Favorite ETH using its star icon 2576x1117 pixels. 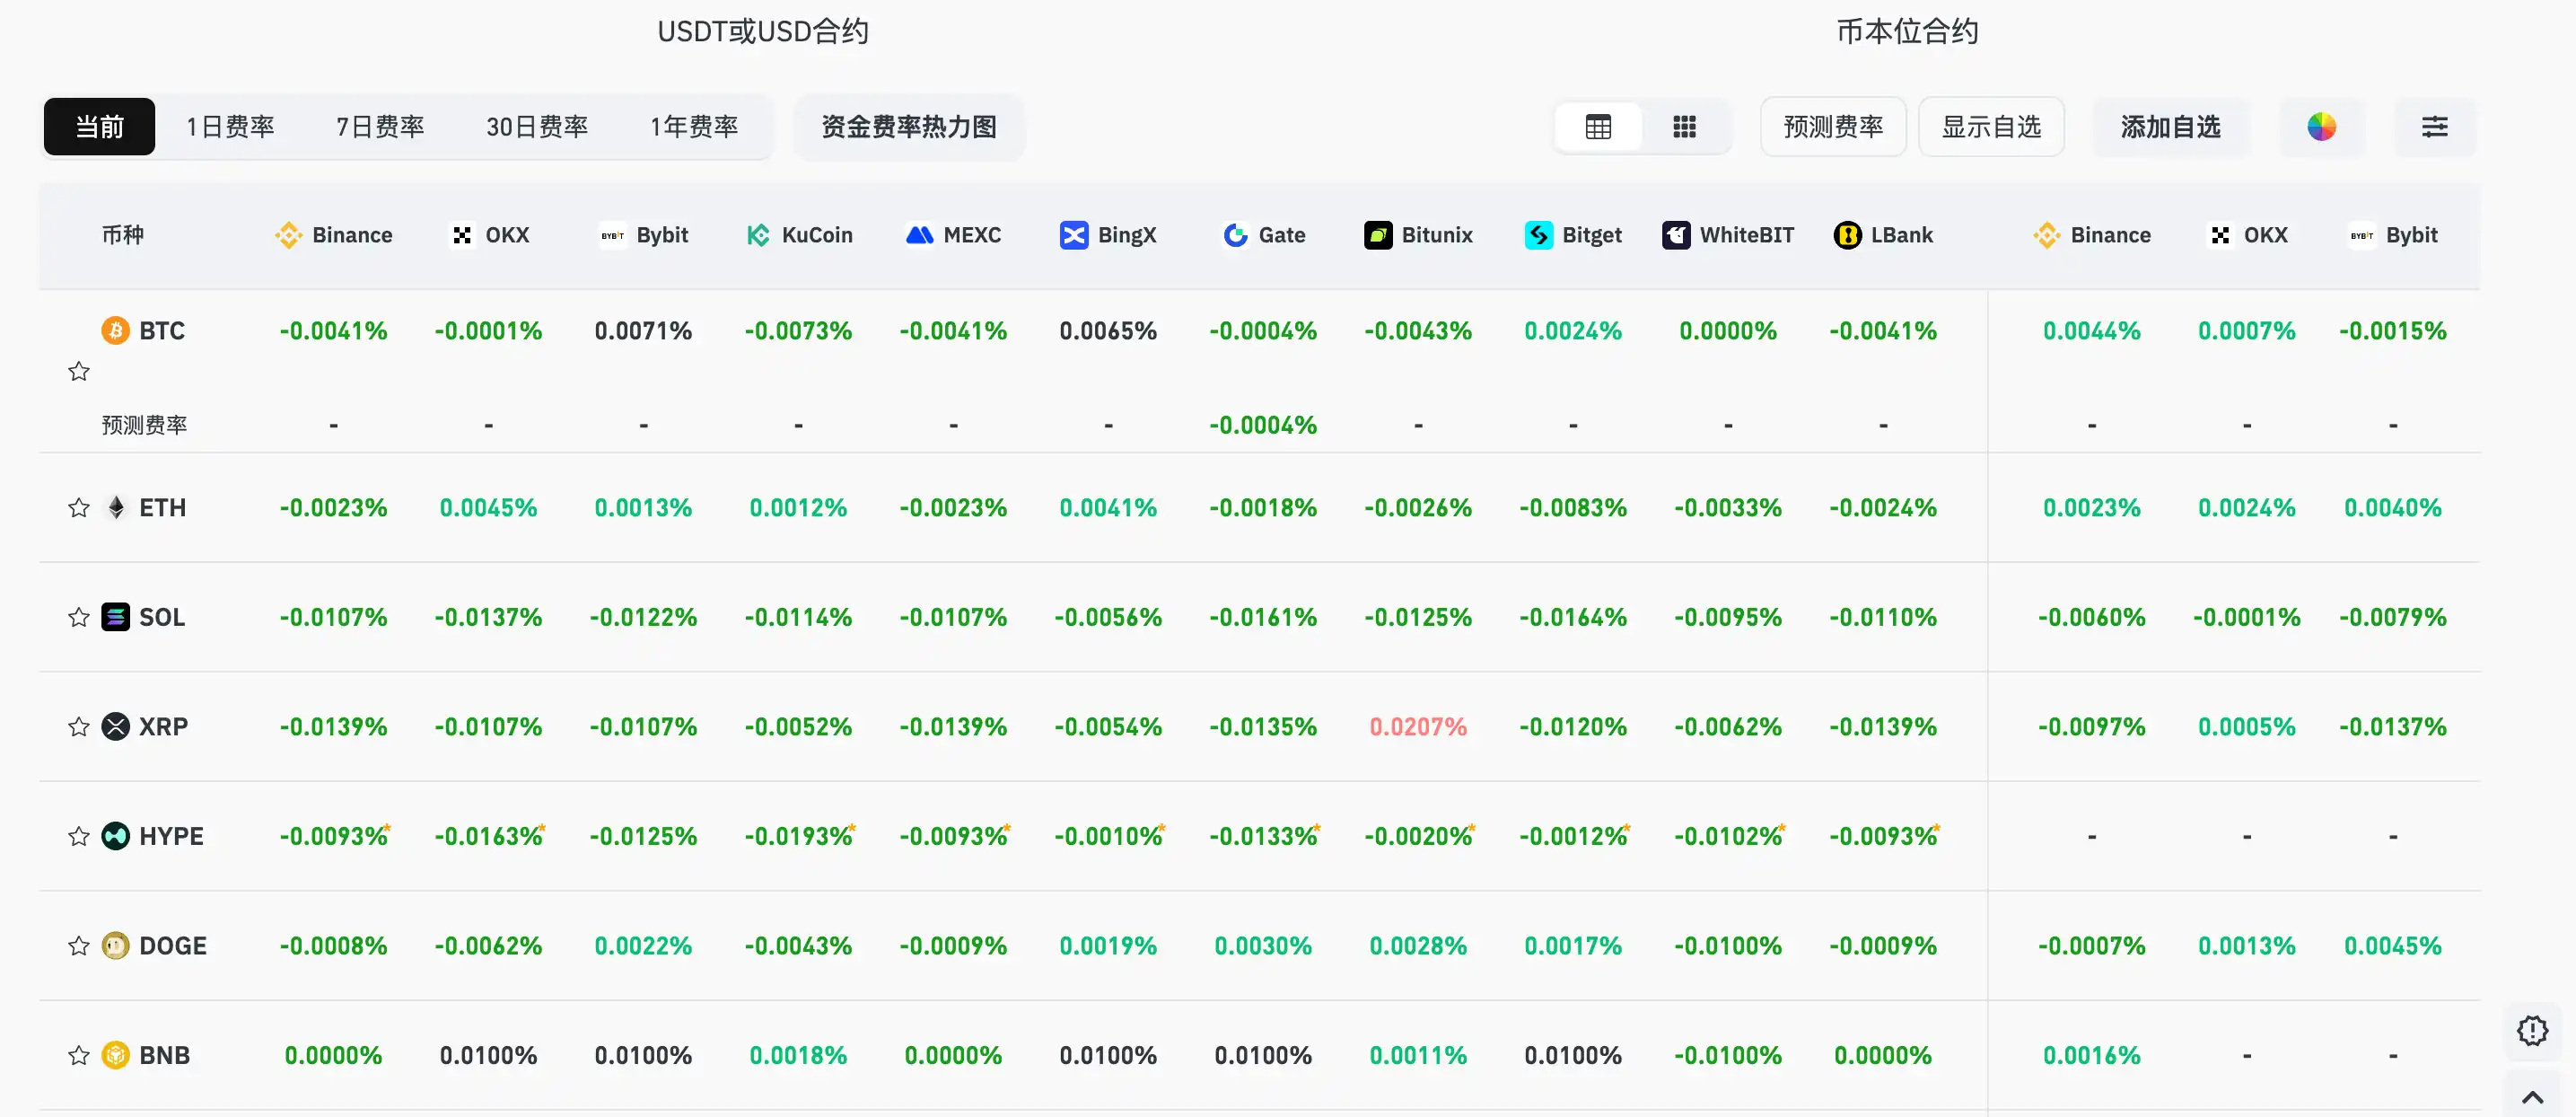click(x=78, y=508)
